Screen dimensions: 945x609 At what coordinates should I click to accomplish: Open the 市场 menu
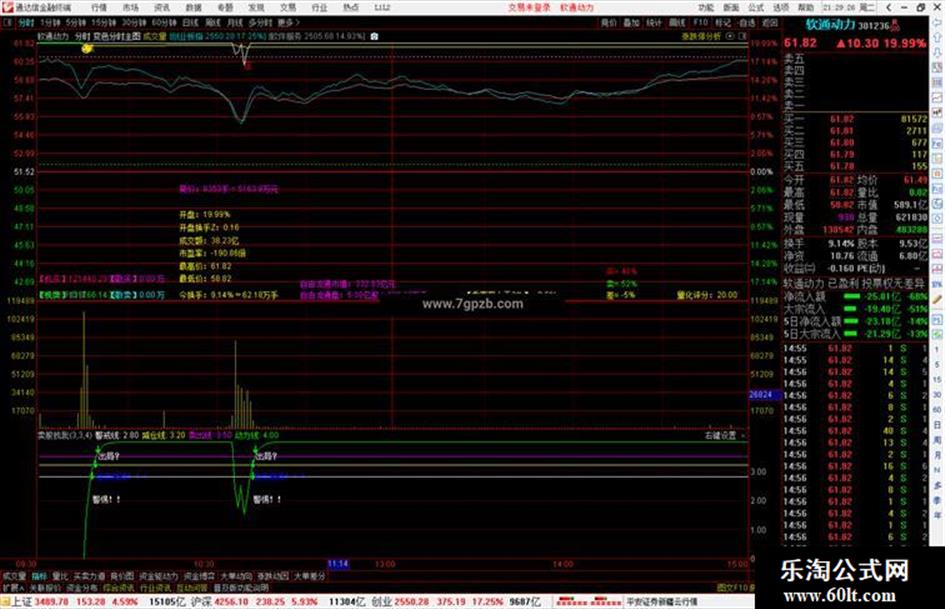[130, 8]
